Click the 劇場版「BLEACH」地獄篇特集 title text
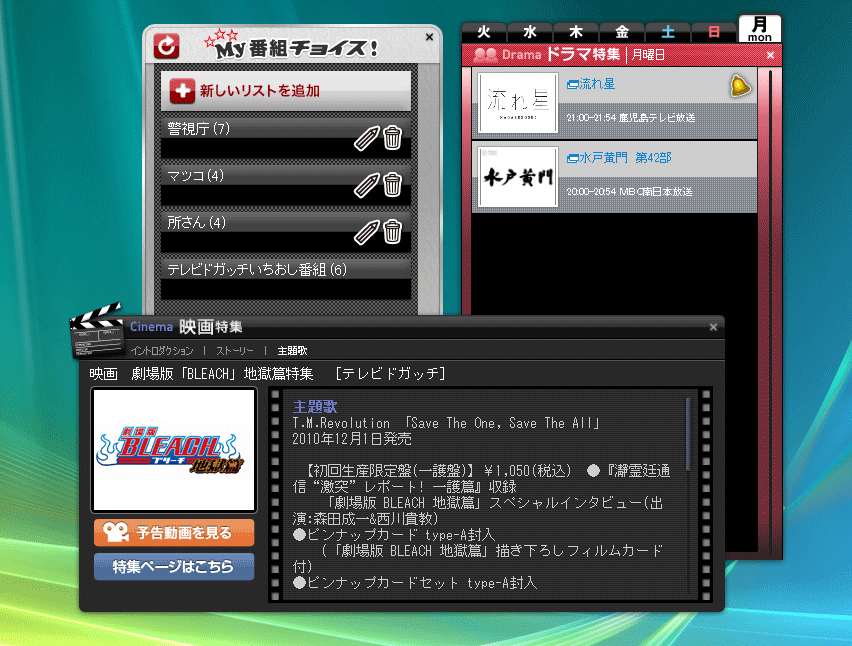Image resolution: width=852 pixels, height=646 pixels. point(222,374)
